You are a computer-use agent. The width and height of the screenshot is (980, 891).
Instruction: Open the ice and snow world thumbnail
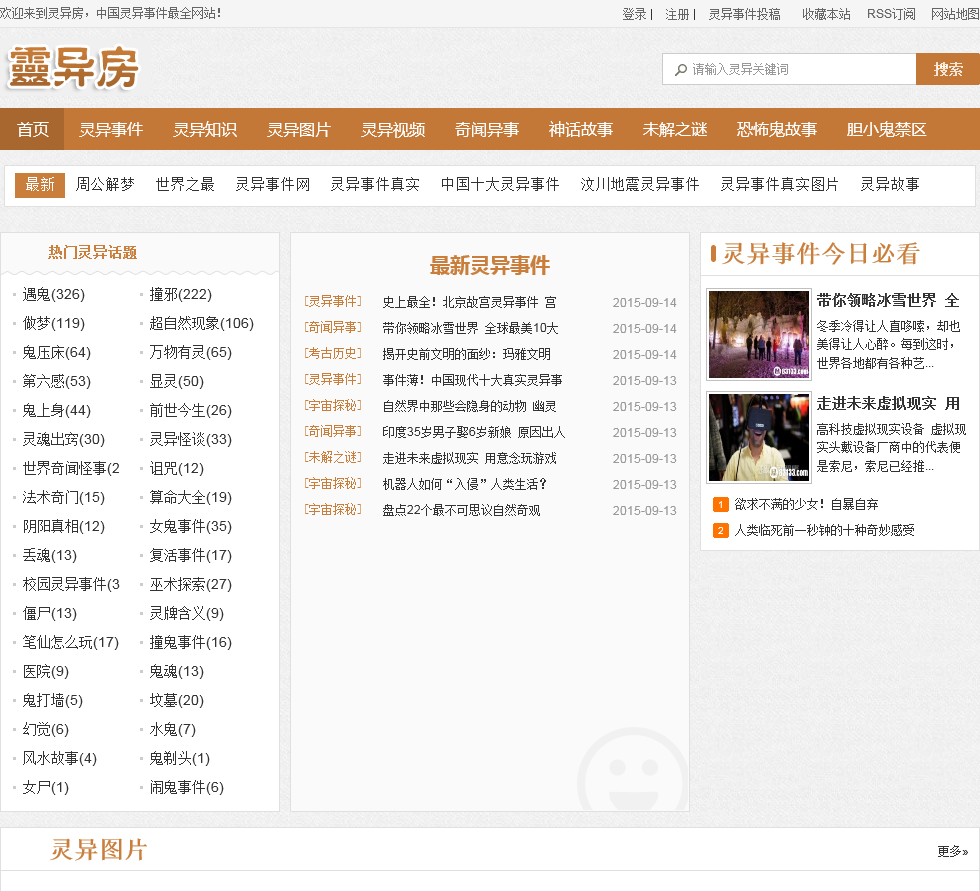(x=758, y=334)
